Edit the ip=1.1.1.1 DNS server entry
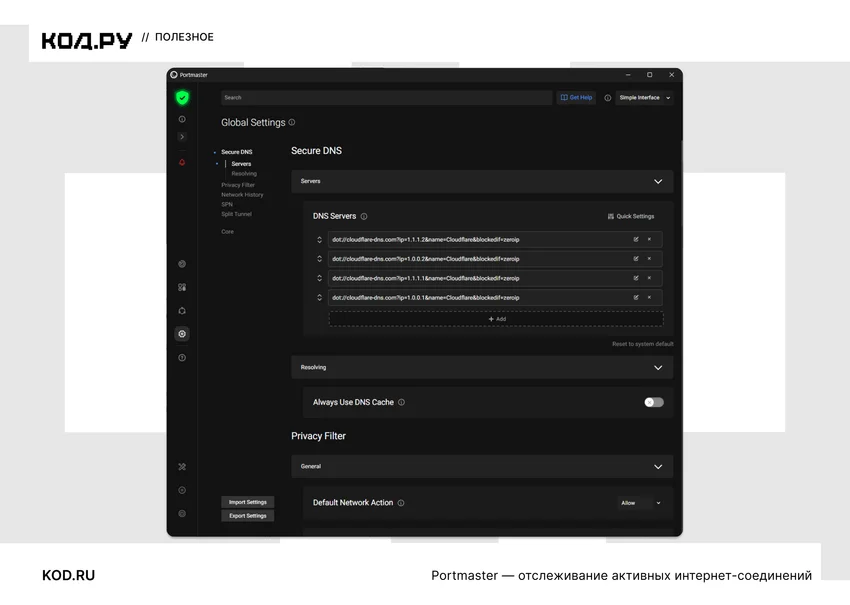850x605 pixels. tap(636, 278)
